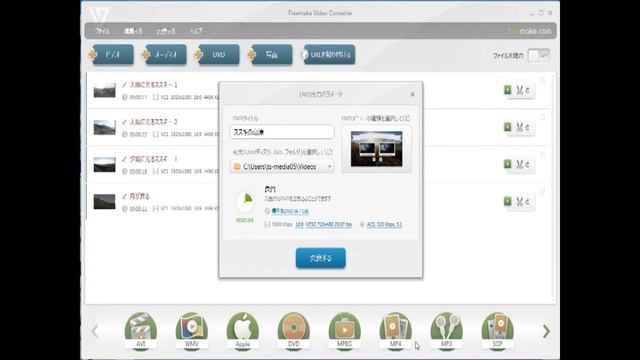
Task: Click the add ビデオ button
Action: 111,54
